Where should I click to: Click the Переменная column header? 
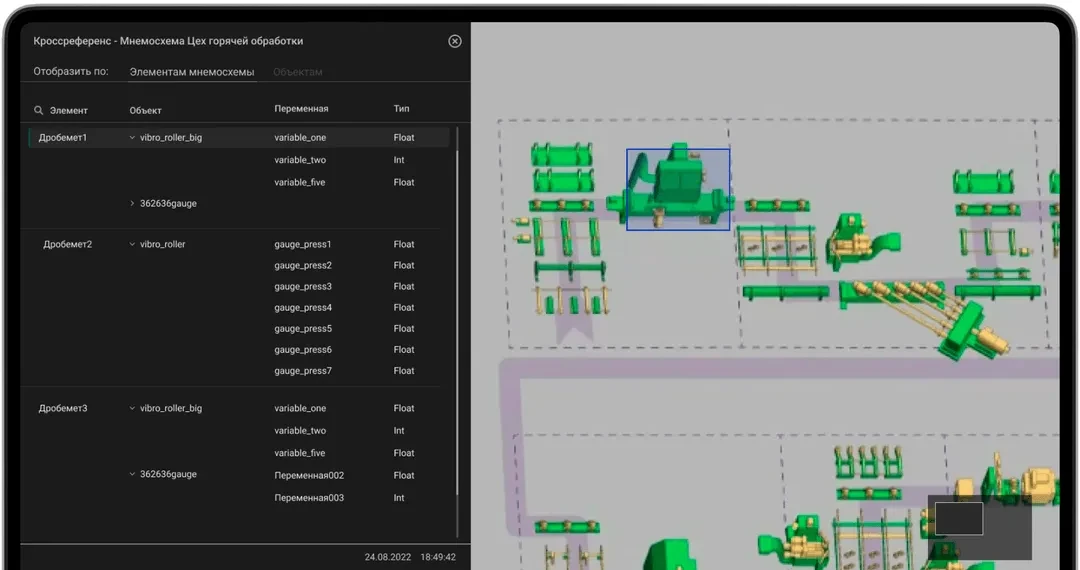pyautogui.click(x=301, y=109)
